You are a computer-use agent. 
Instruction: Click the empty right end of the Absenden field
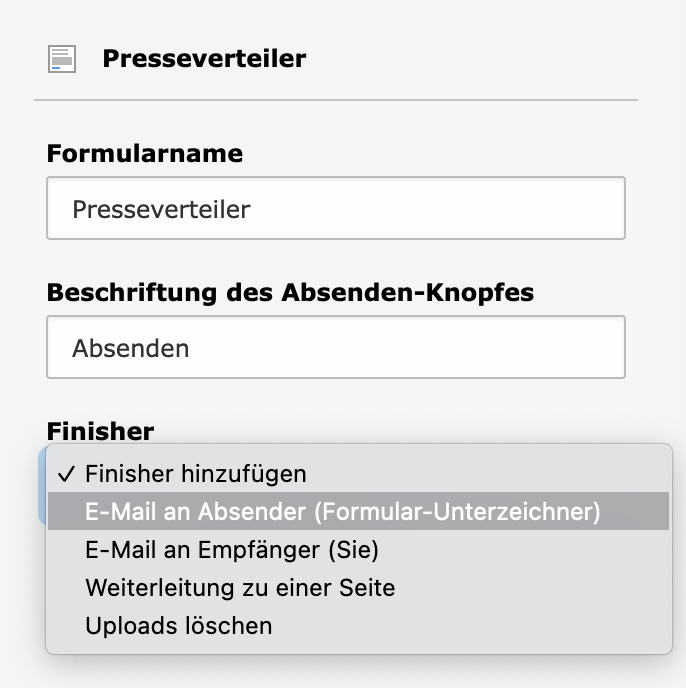pyautogui.click(x=560, y=348)
